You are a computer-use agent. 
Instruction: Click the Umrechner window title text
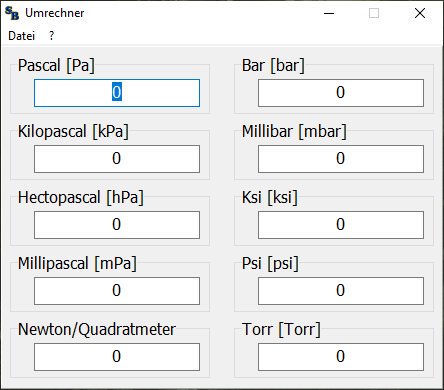[55, 13]
